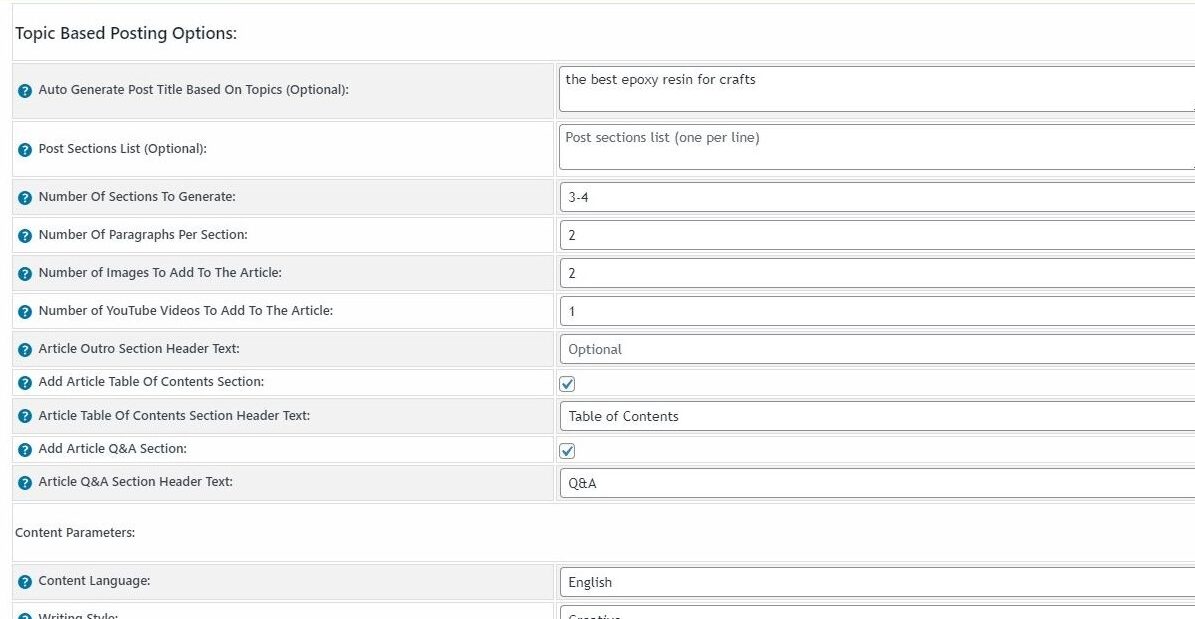This screenshot has width=1195, height=619.
Task: Click help icon for Number Of Paragraphs Per Section
Action: pos(25,236)
